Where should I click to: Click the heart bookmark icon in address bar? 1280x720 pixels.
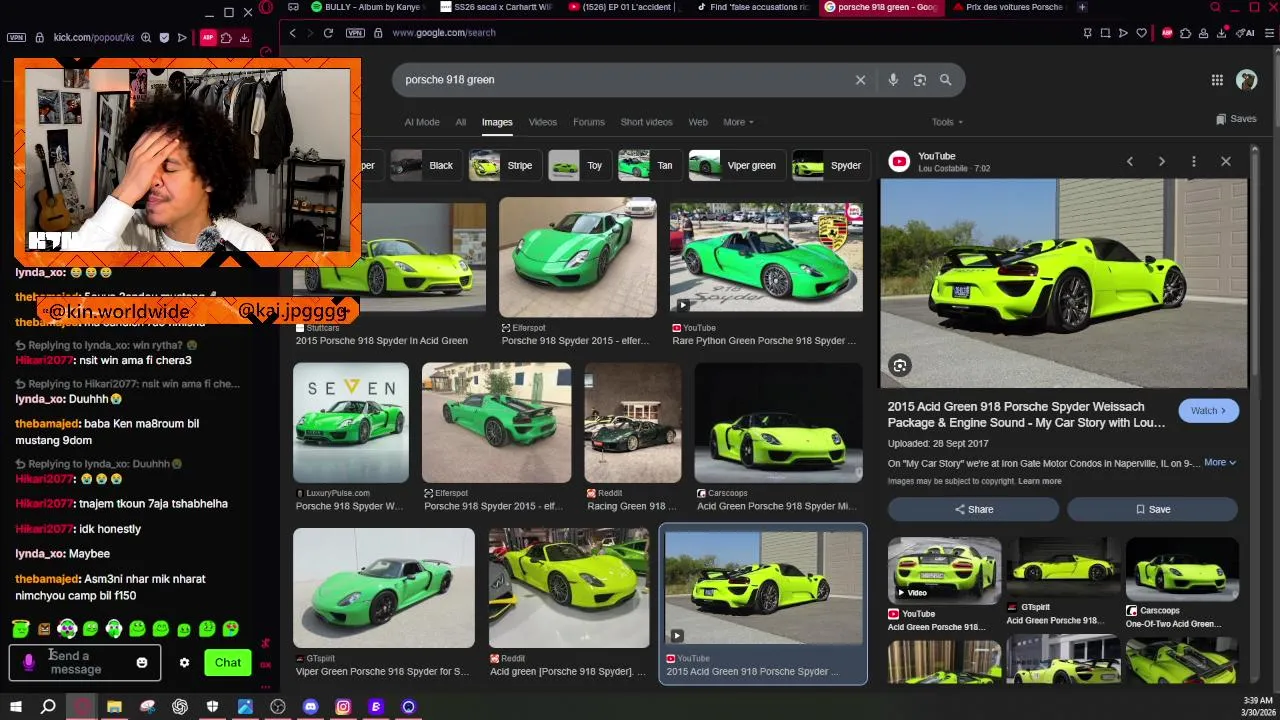1141,33
